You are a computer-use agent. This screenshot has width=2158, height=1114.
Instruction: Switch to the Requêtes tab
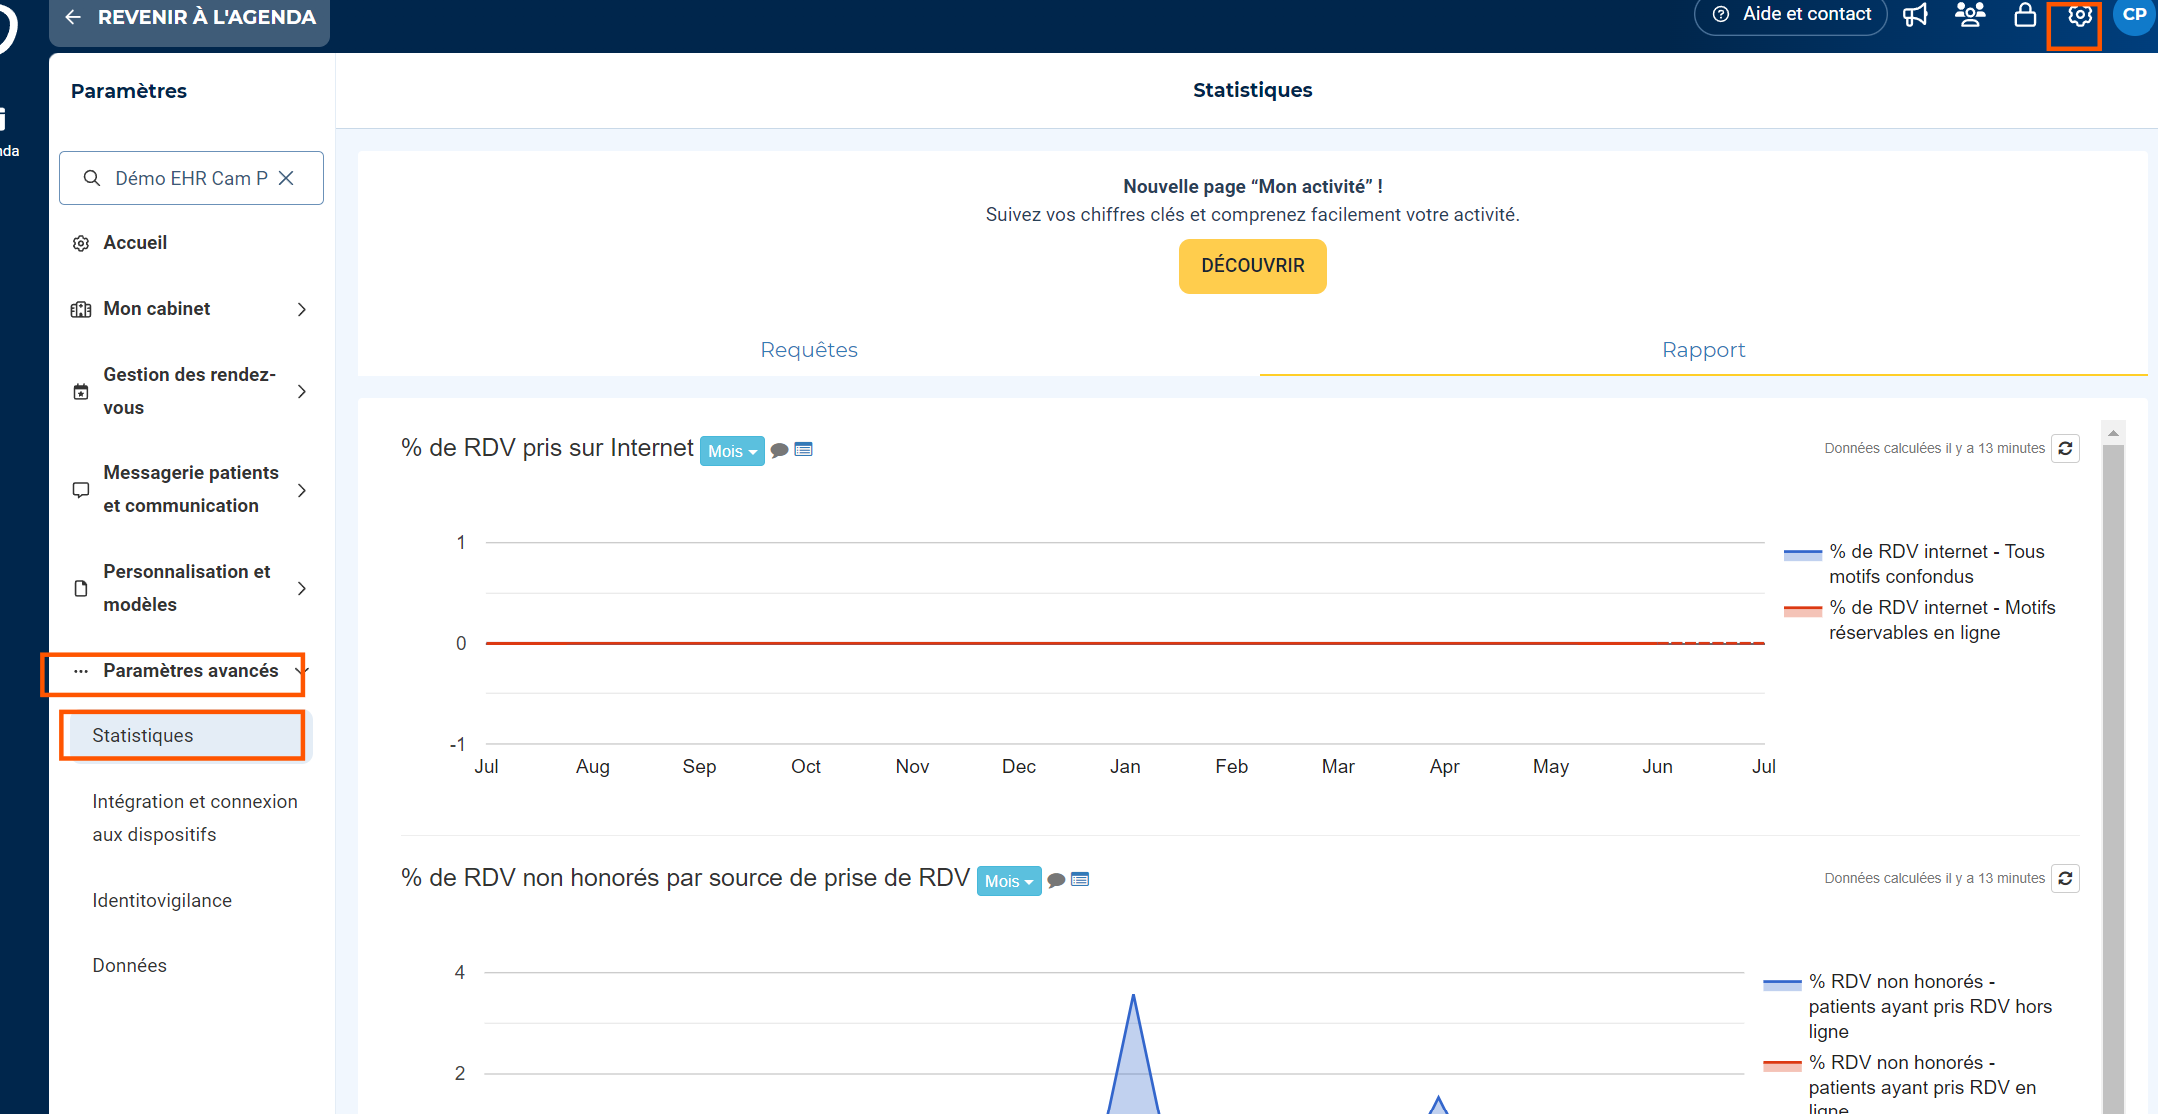point(809,350)
